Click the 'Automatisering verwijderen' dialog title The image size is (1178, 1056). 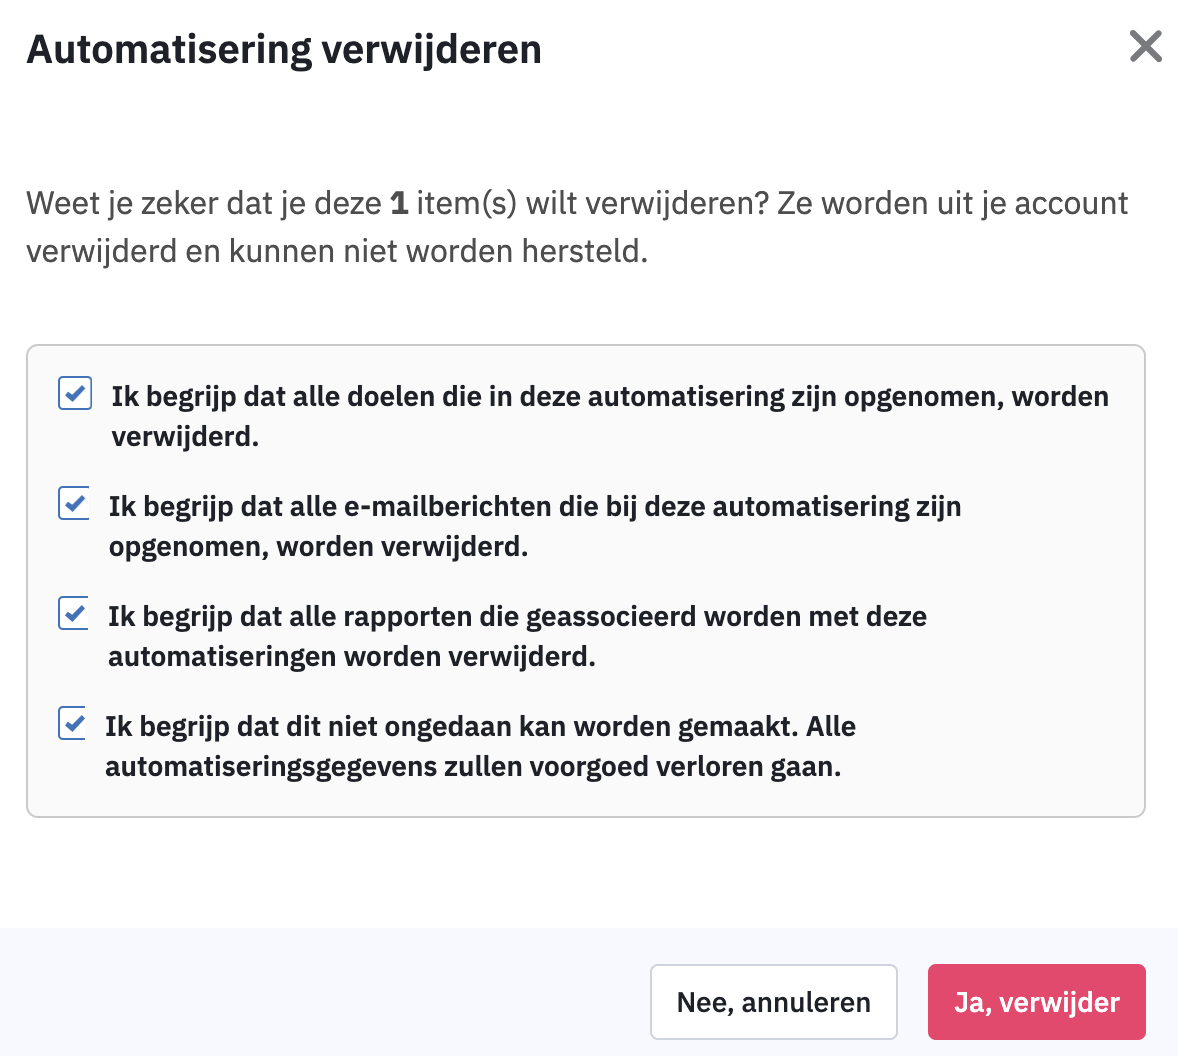tap(283, 48)
